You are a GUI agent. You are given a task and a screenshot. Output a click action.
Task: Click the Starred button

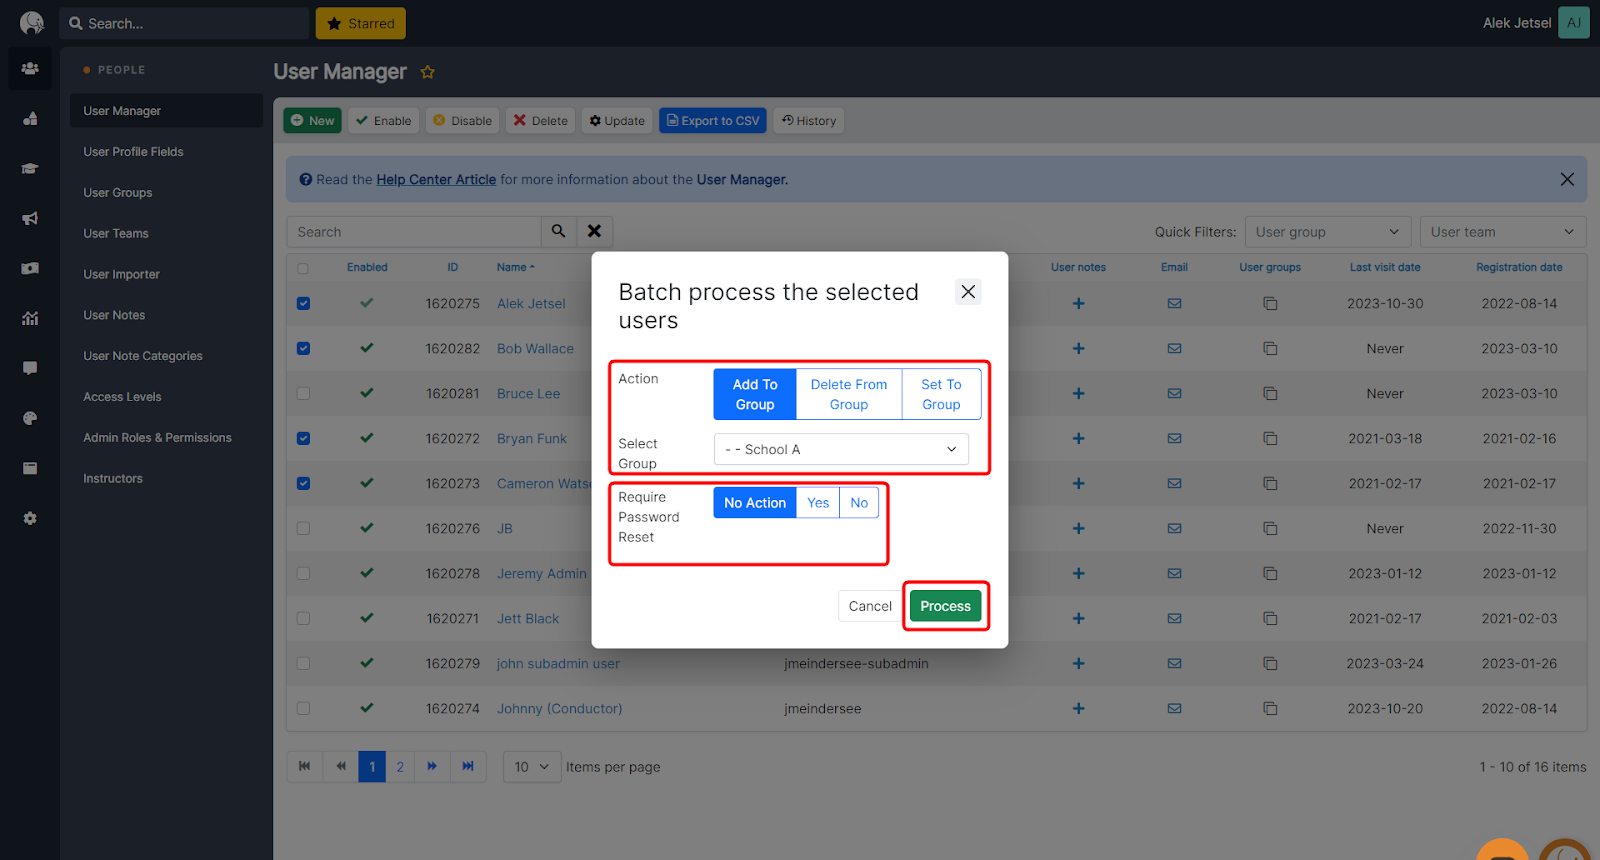tap(361, 23)
